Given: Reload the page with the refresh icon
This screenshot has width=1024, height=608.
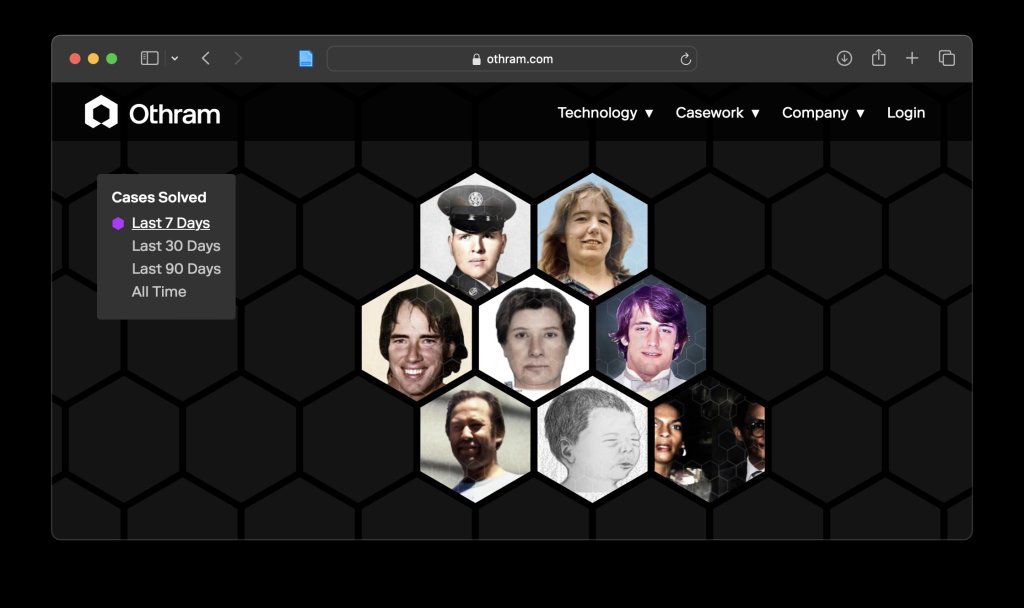Looking at the screenshot, I should pos(685,59).
